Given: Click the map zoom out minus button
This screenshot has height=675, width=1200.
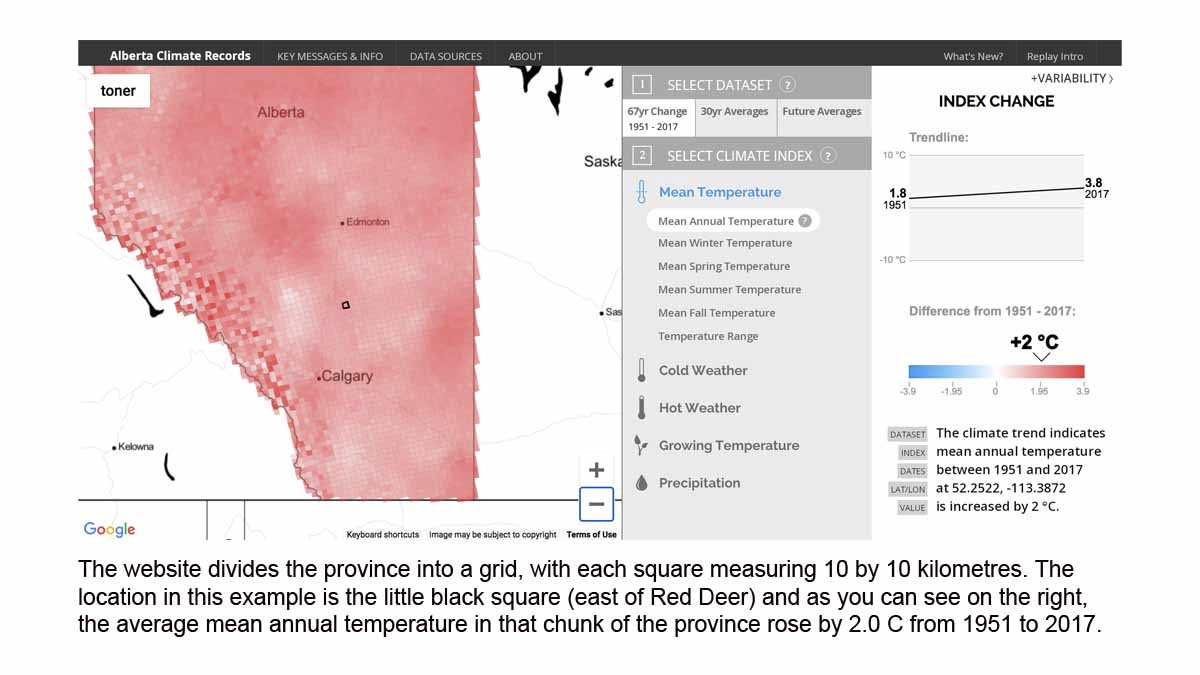Looking at the screenshot, I should tap(596, 504).
